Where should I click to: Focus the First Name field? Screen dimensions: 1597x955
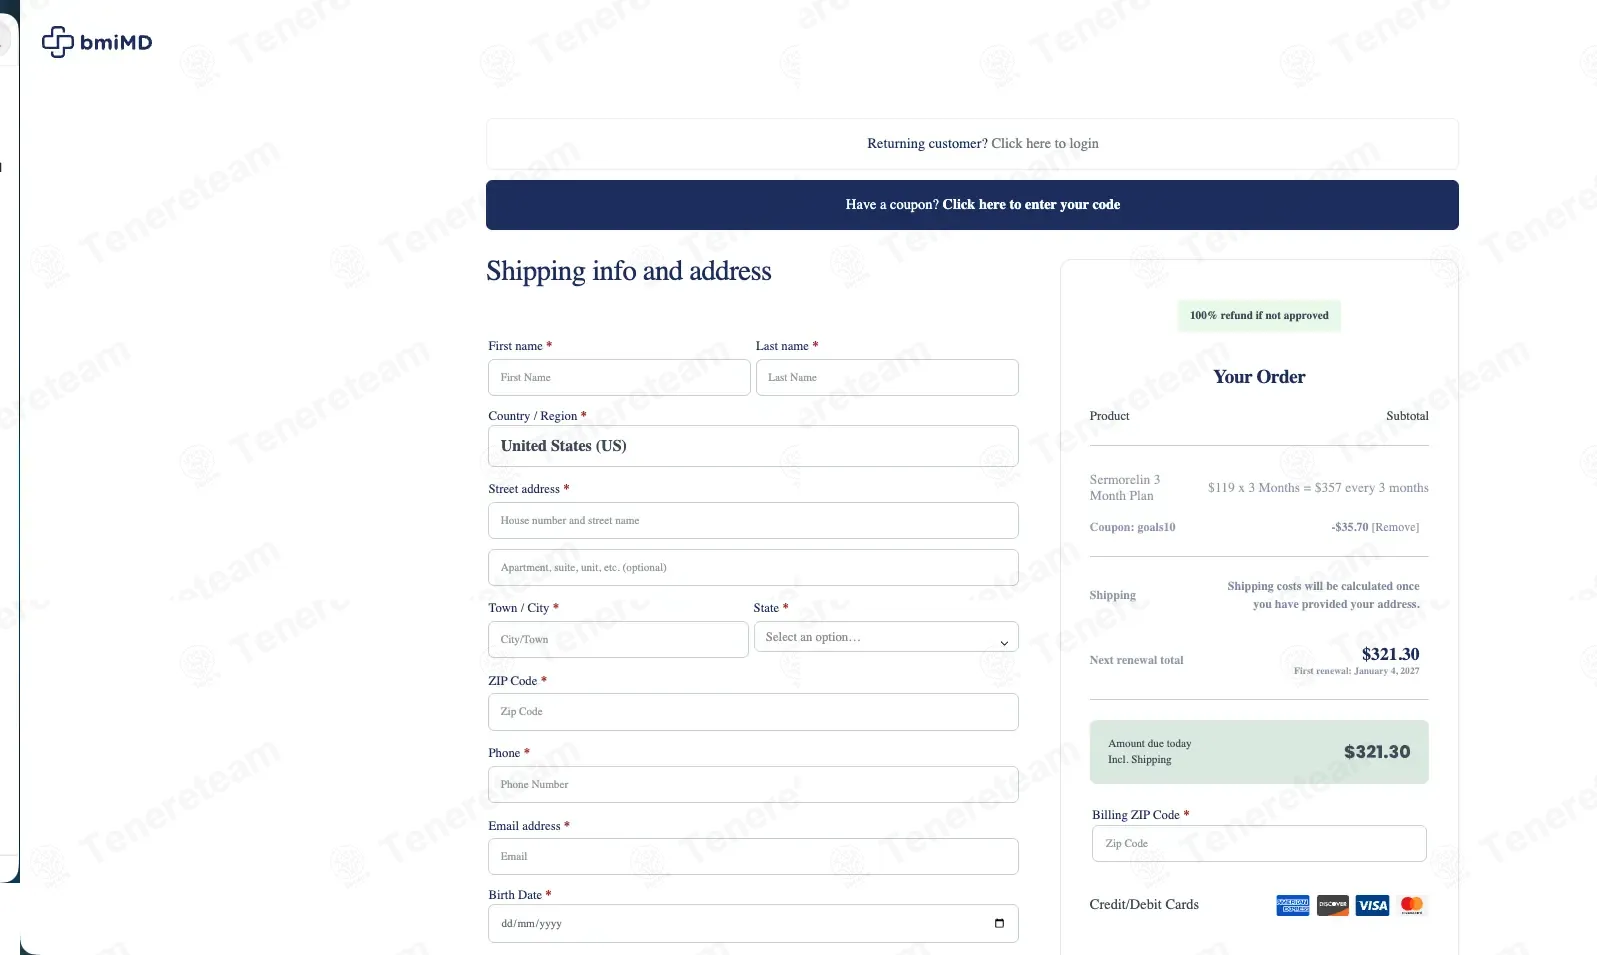(619, 377)
